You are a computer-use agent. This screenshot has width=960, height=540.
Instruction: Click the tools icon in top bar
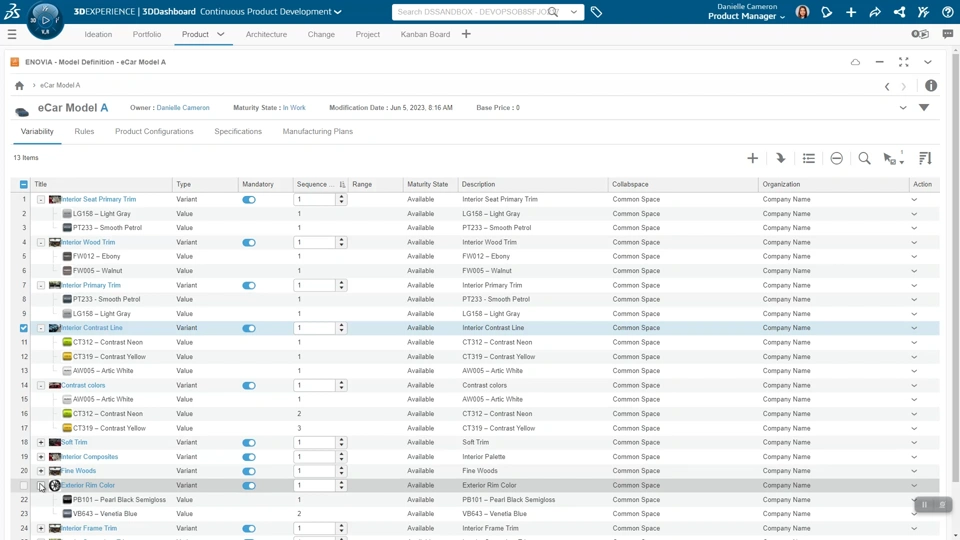pos(923,12)
